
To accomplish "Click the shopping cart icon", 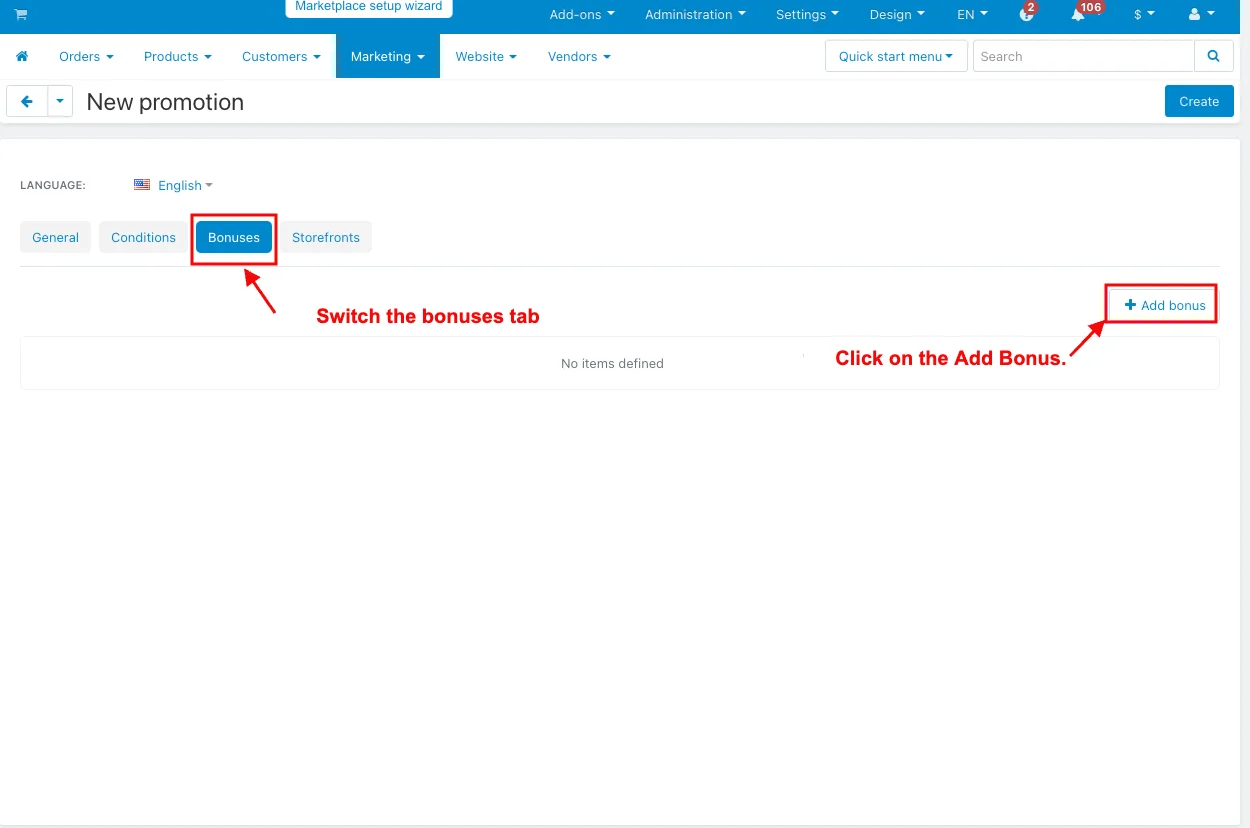I will coord(21,15).
